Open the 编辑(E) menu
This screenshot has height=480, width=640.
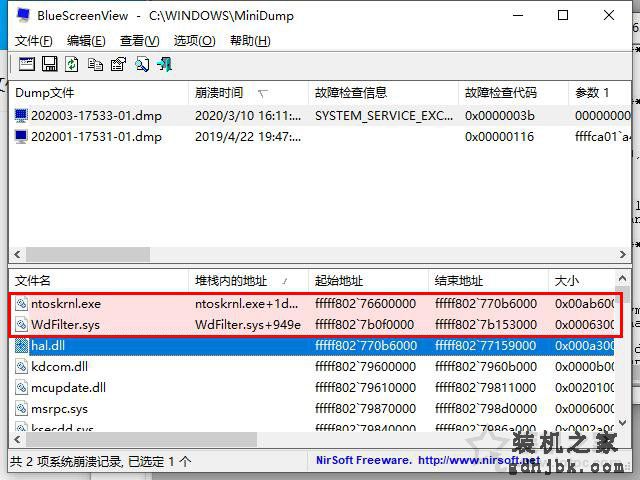point(86,41)
